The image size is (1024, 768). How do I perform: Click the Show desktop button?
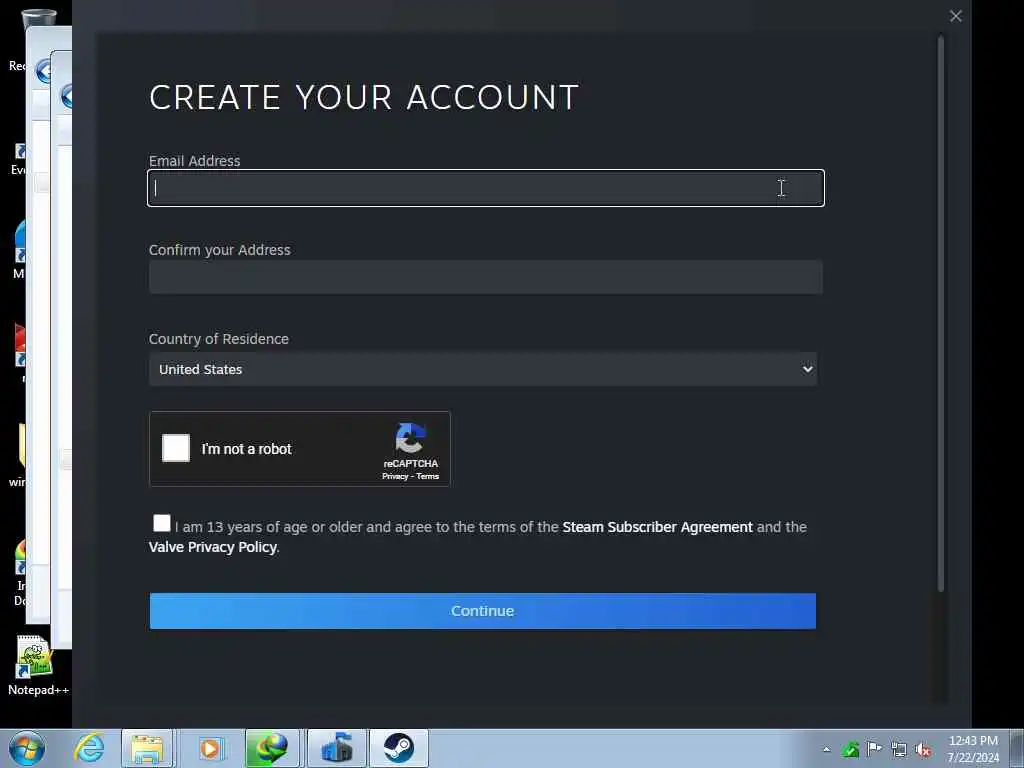1017,748
